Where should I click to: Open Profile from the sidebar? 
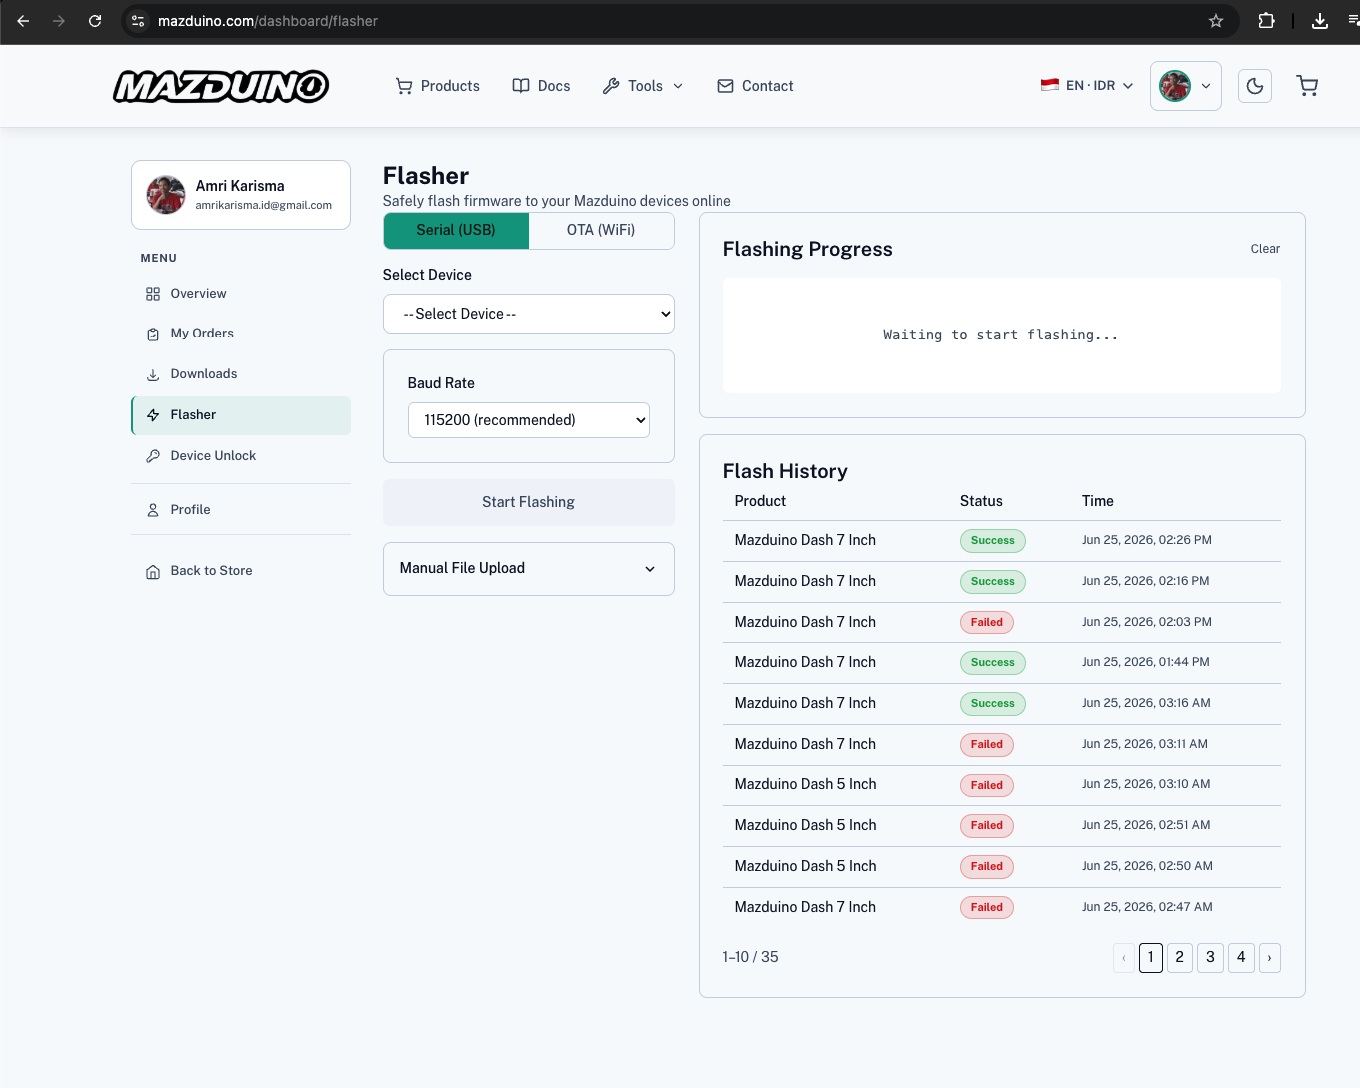click(241, 510)
